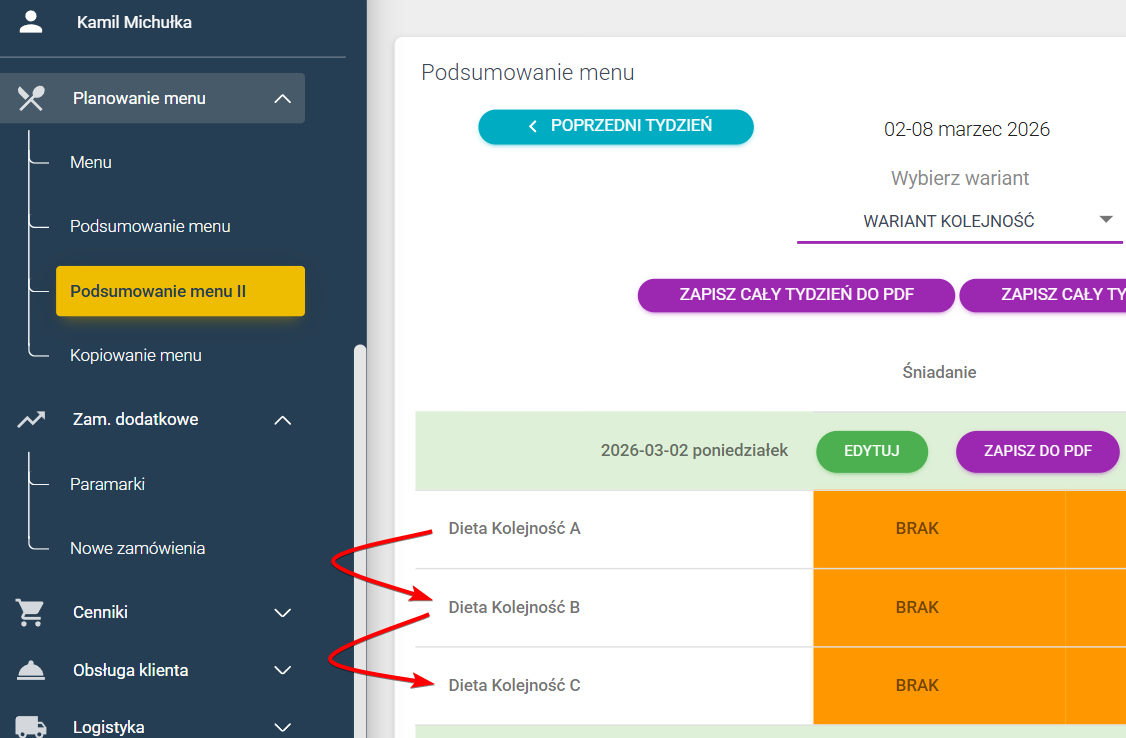Viewport: 1126px width, 738px height.
Task: Open Podsumowanie menu in the sidebar
Action: click(150, 226)
